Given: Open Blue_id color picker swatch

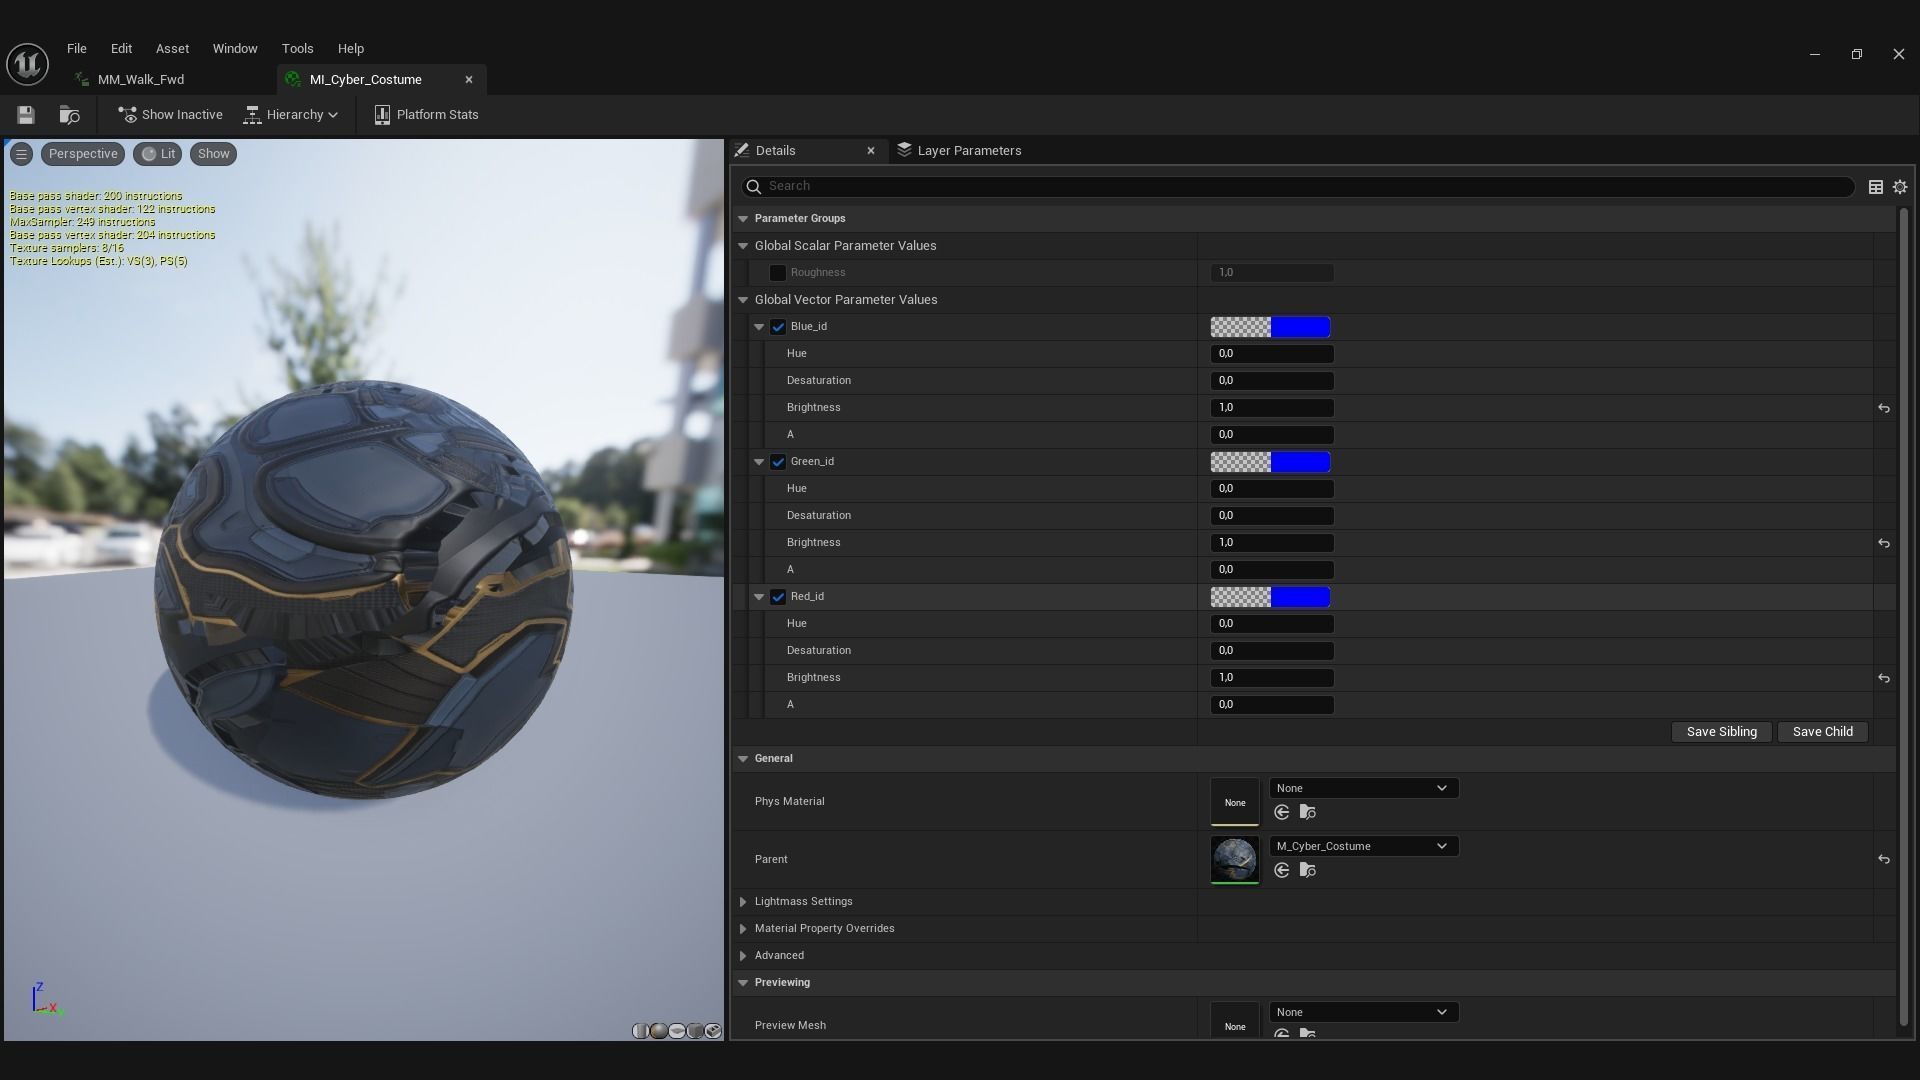Looking at the screenshot, I should [x=1270, y=327].
